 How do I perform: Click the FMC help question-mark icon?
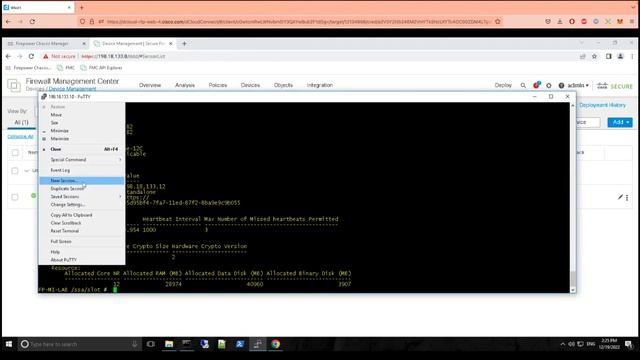coord(561,86)
